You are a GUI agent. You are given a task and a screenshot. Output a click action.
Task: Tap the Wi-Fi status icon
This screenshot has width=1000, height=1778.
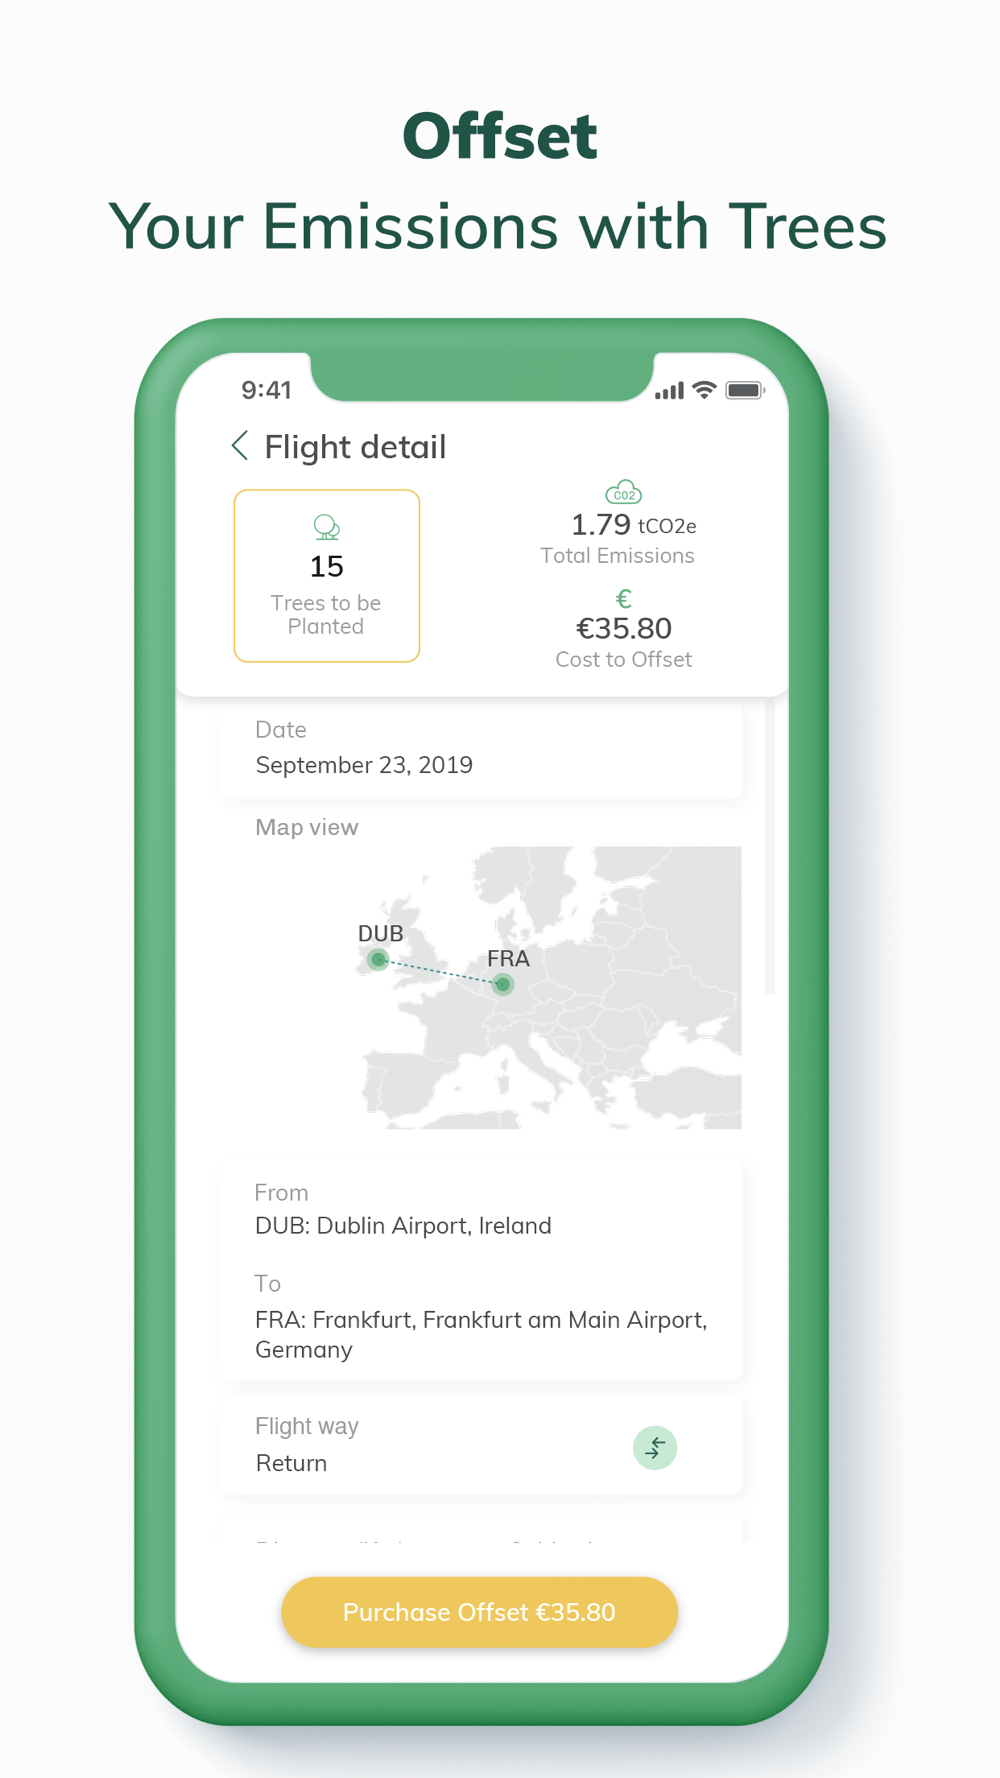tap(705, 390)
